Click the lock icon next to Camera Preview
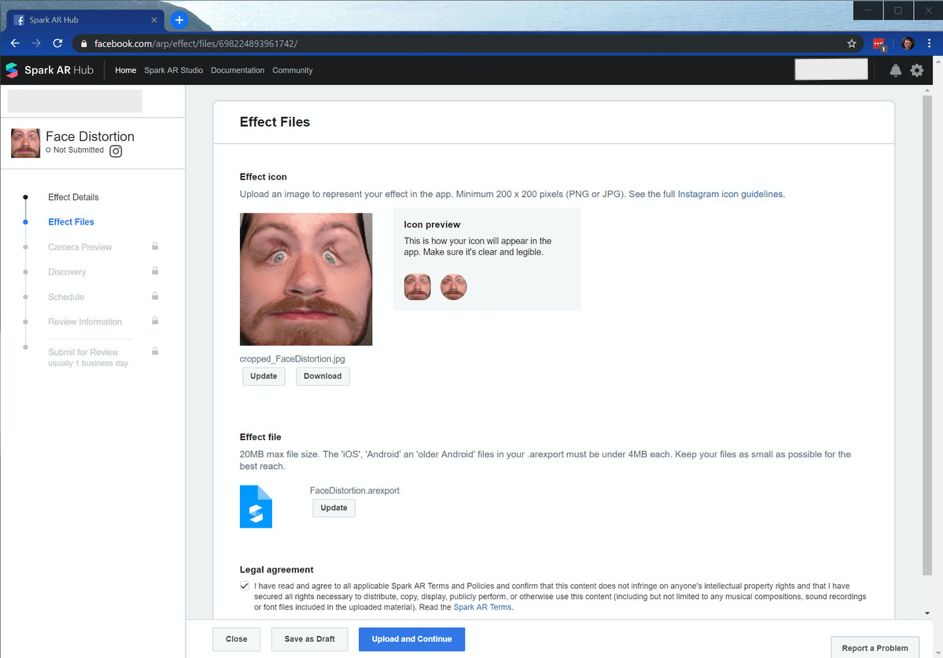This screenshot has height=658, width=943. coord(155,246)
